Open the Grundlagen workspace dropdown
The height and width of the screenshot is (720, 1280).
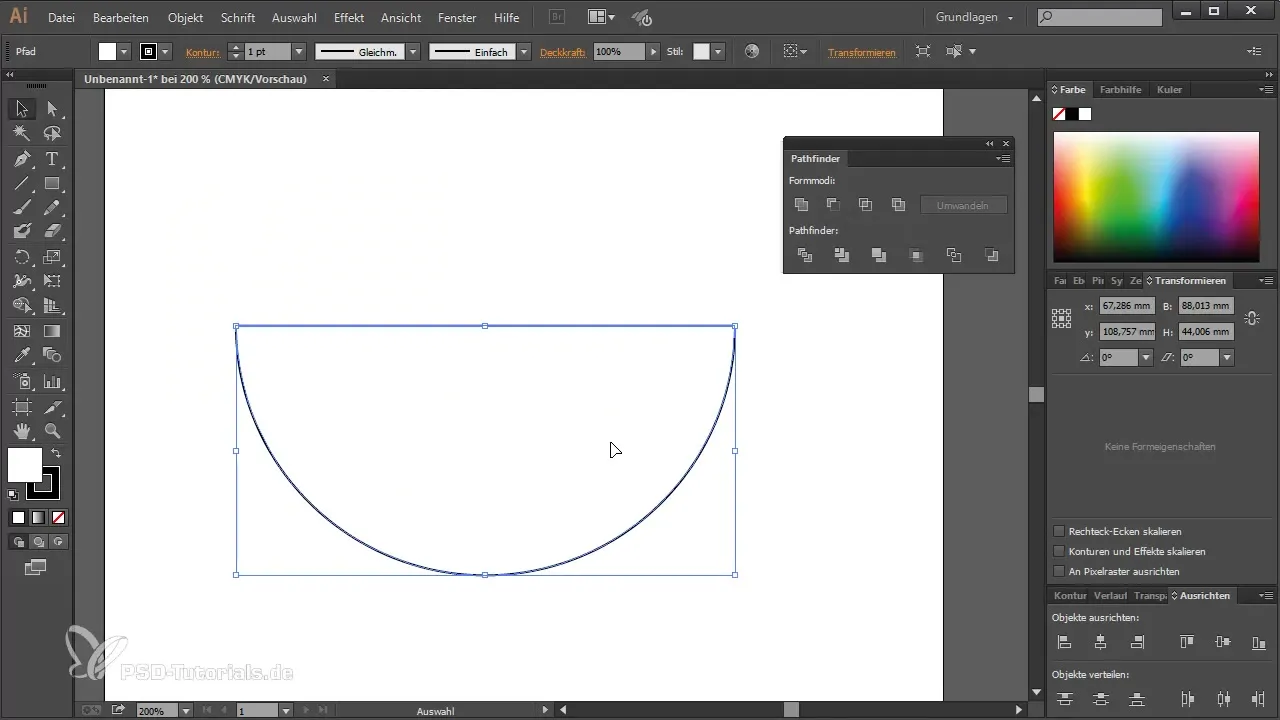tap(974, 18)
